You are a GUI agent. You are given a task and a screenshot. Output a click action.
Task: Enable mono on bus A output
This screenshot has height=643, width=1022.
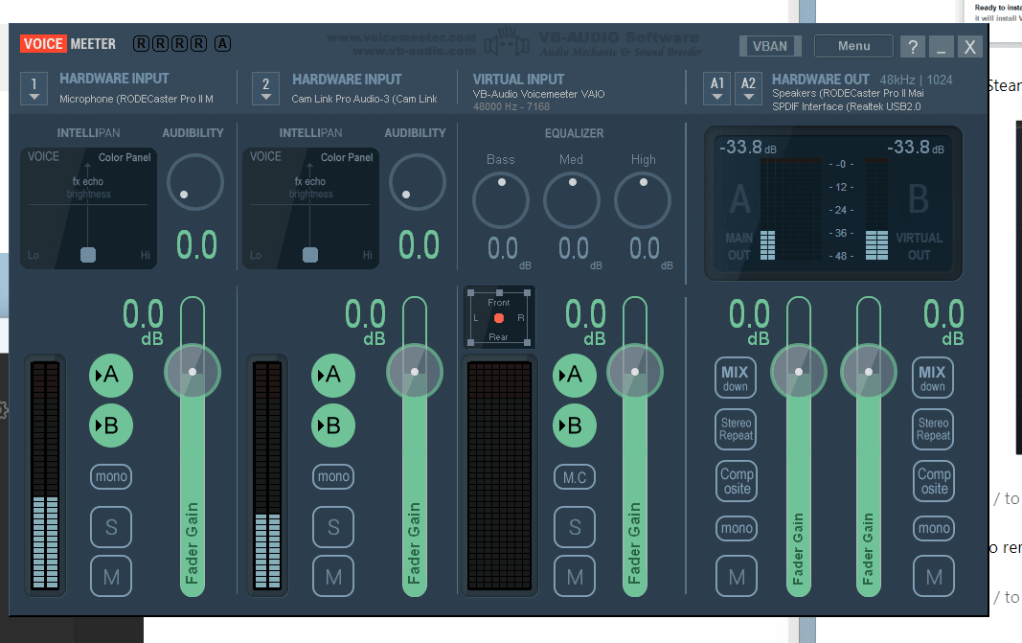tap(737, 528)
